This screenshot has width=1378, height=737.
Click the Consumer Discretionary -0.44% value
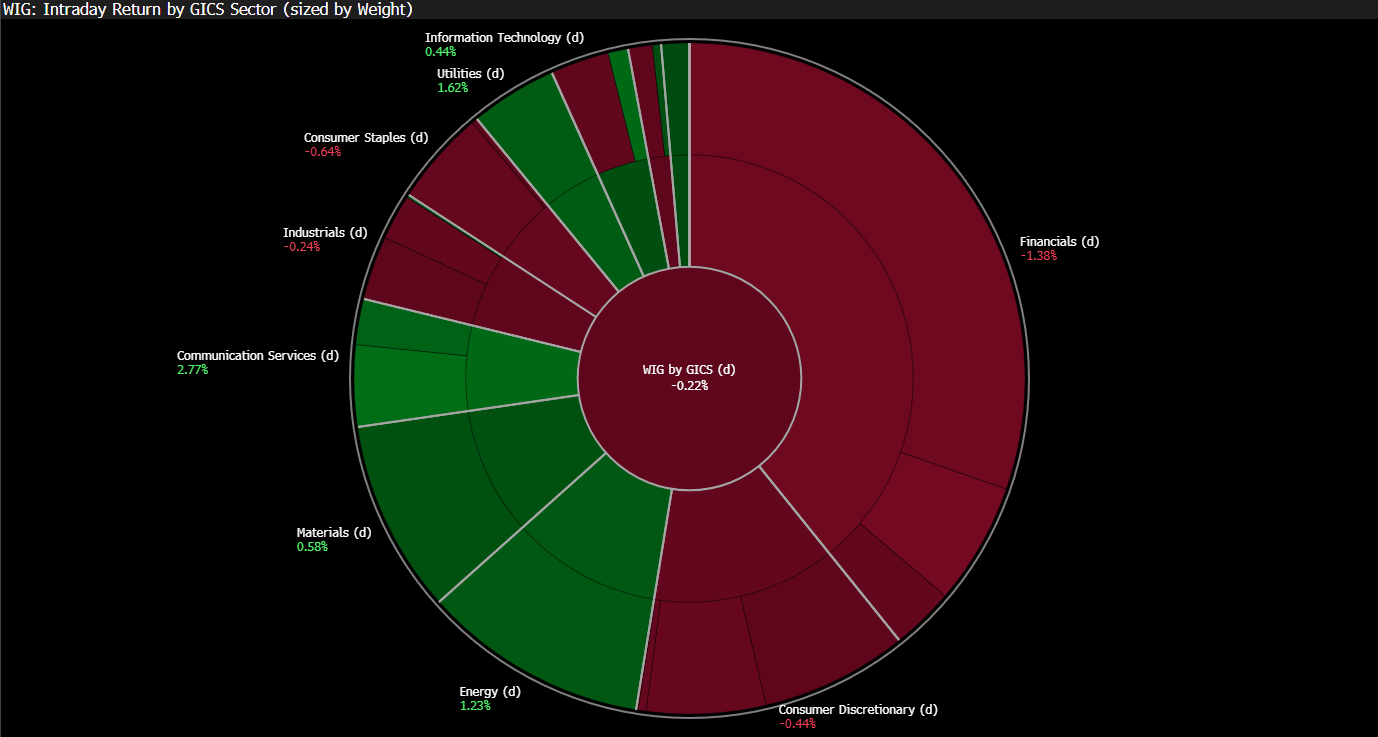797,724
